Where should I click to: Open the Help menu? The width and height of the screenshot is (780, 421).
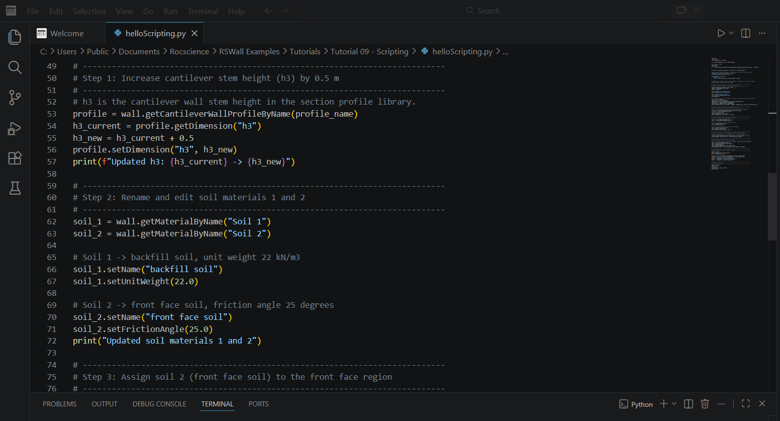point(236,11)
